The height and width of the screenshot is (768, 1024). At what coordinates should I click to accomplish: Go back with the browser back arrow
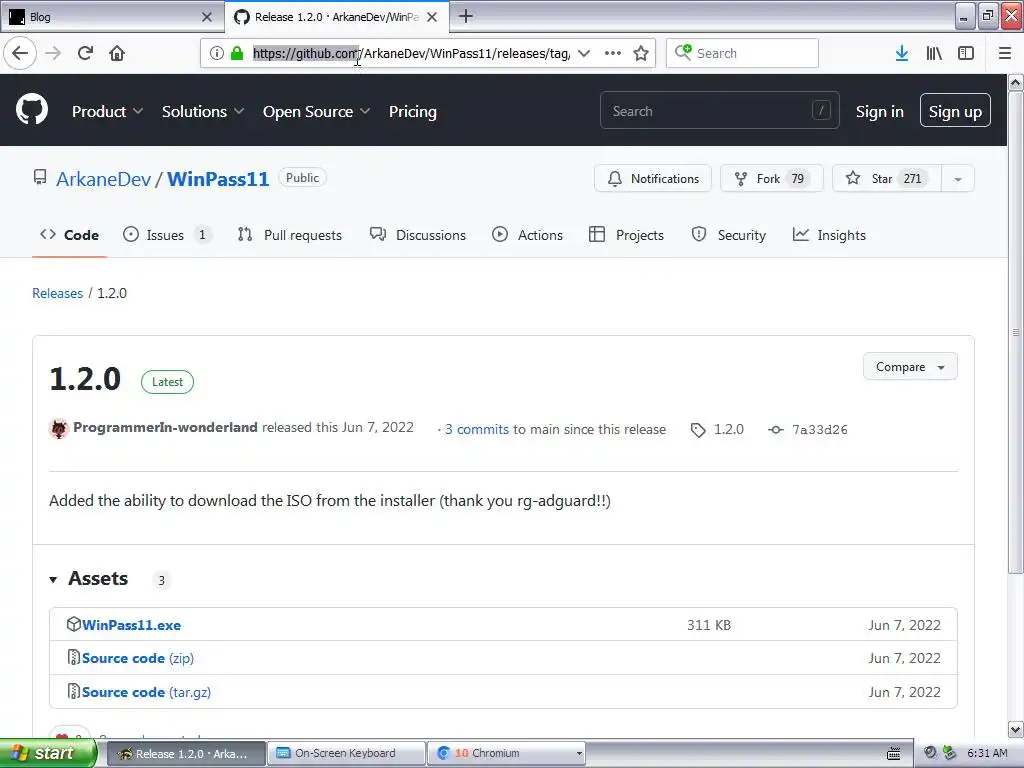click(20, 53)
